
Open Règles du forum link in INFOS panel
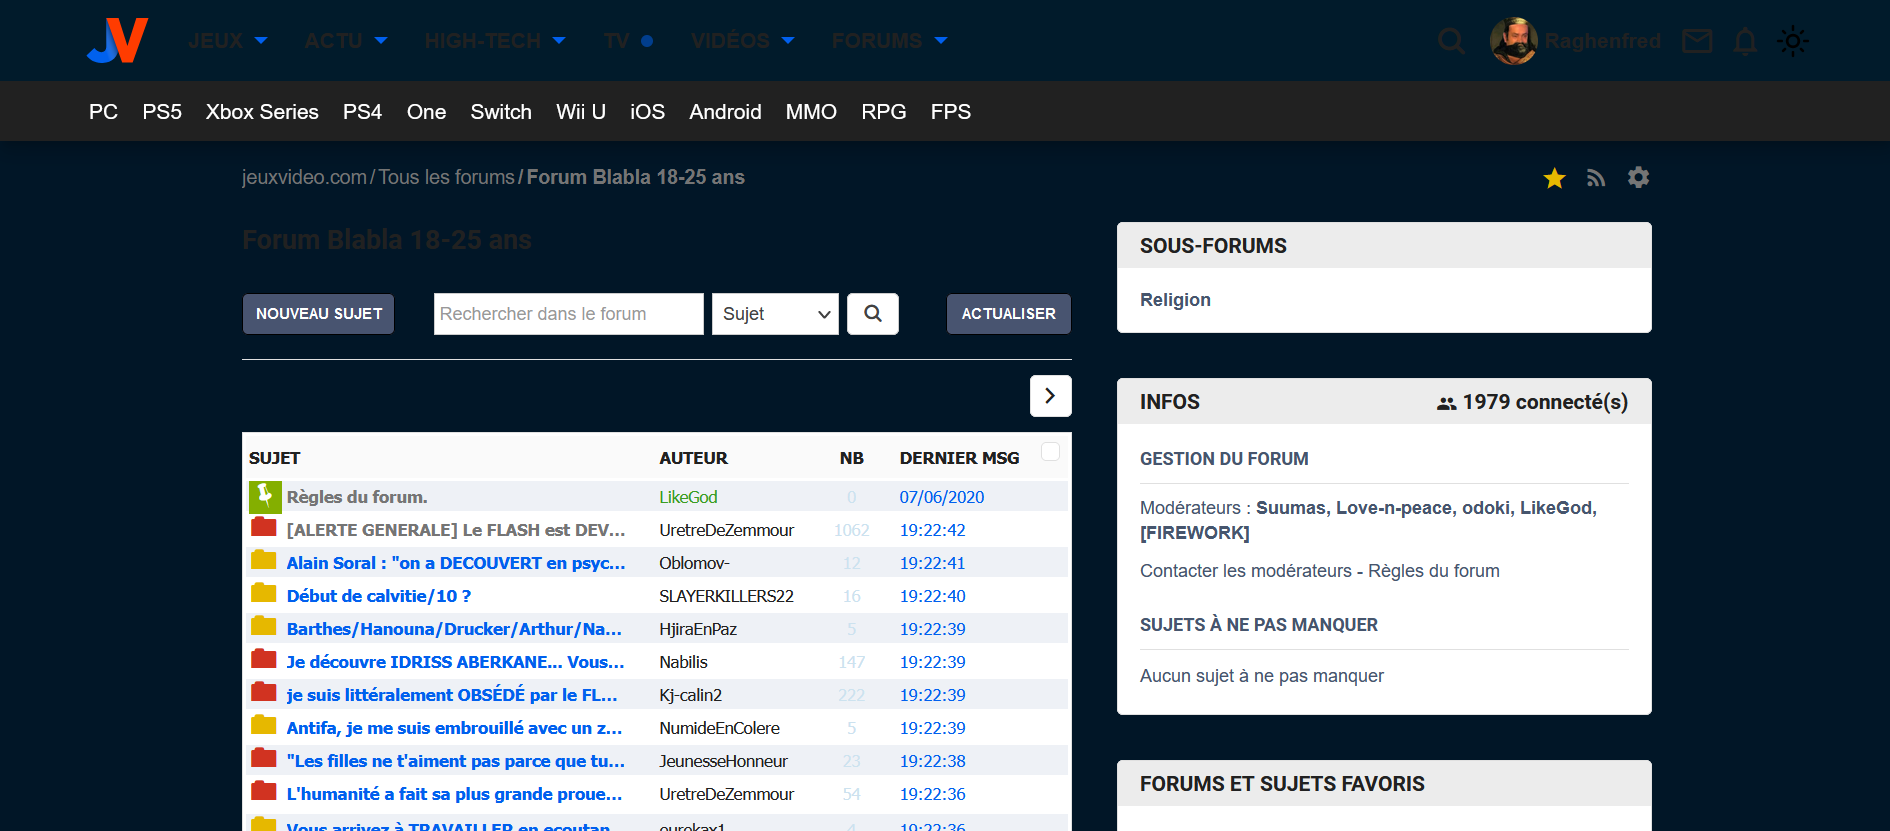coord(1434,571)
